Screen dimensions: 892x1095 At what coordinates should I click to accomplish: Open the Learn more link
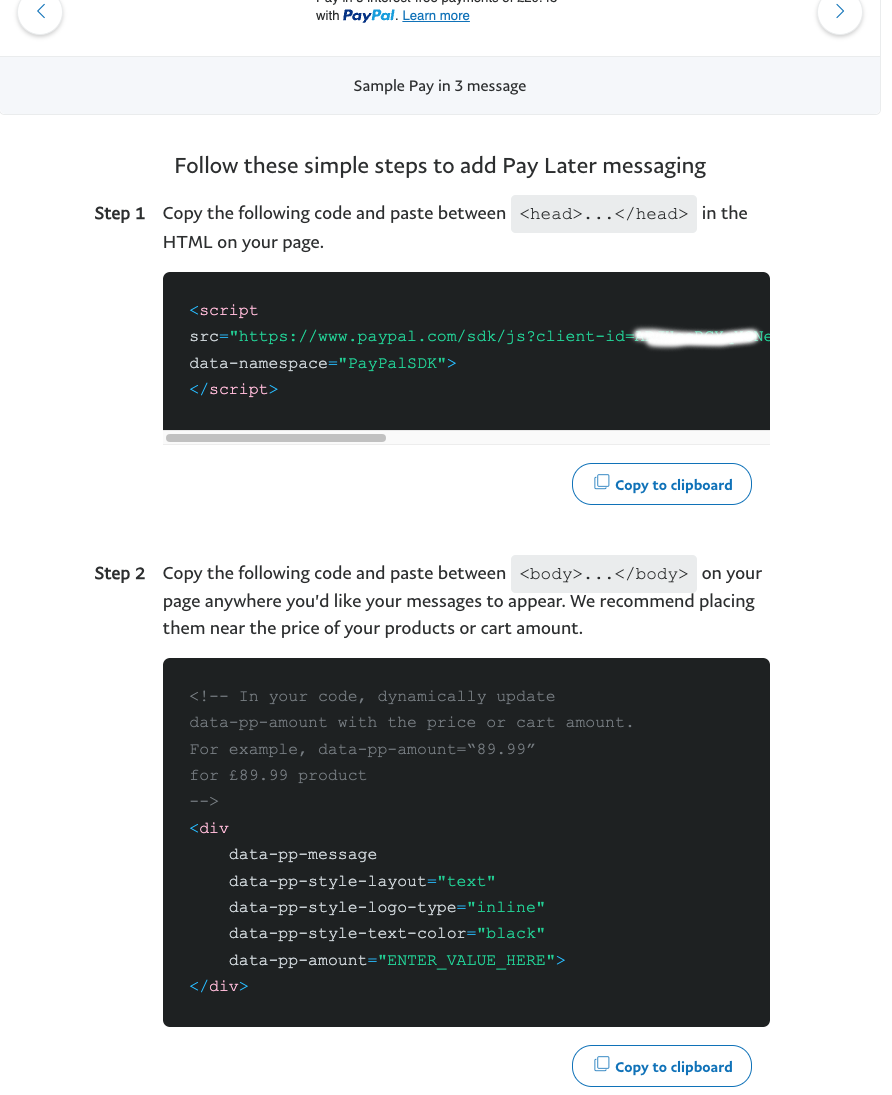pos(436,15)
